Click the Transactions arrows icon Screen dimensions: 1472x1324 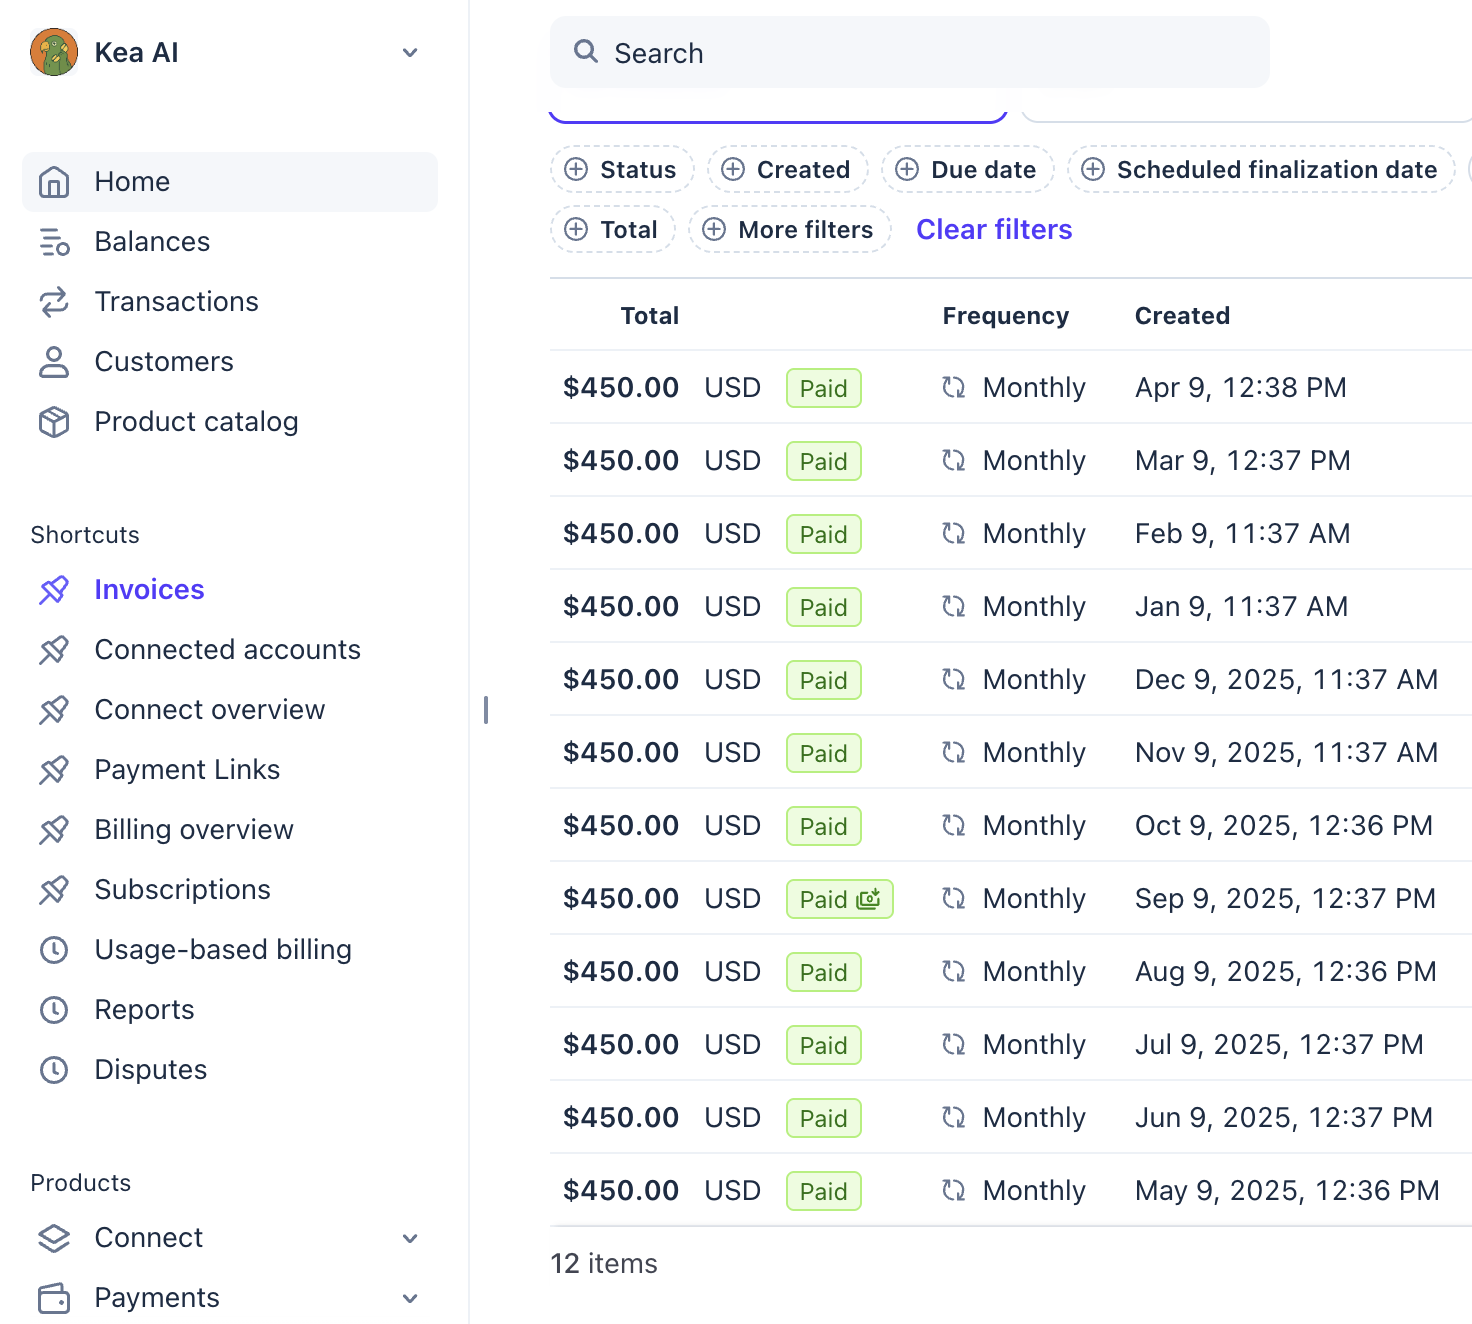(x=54, y=302)
